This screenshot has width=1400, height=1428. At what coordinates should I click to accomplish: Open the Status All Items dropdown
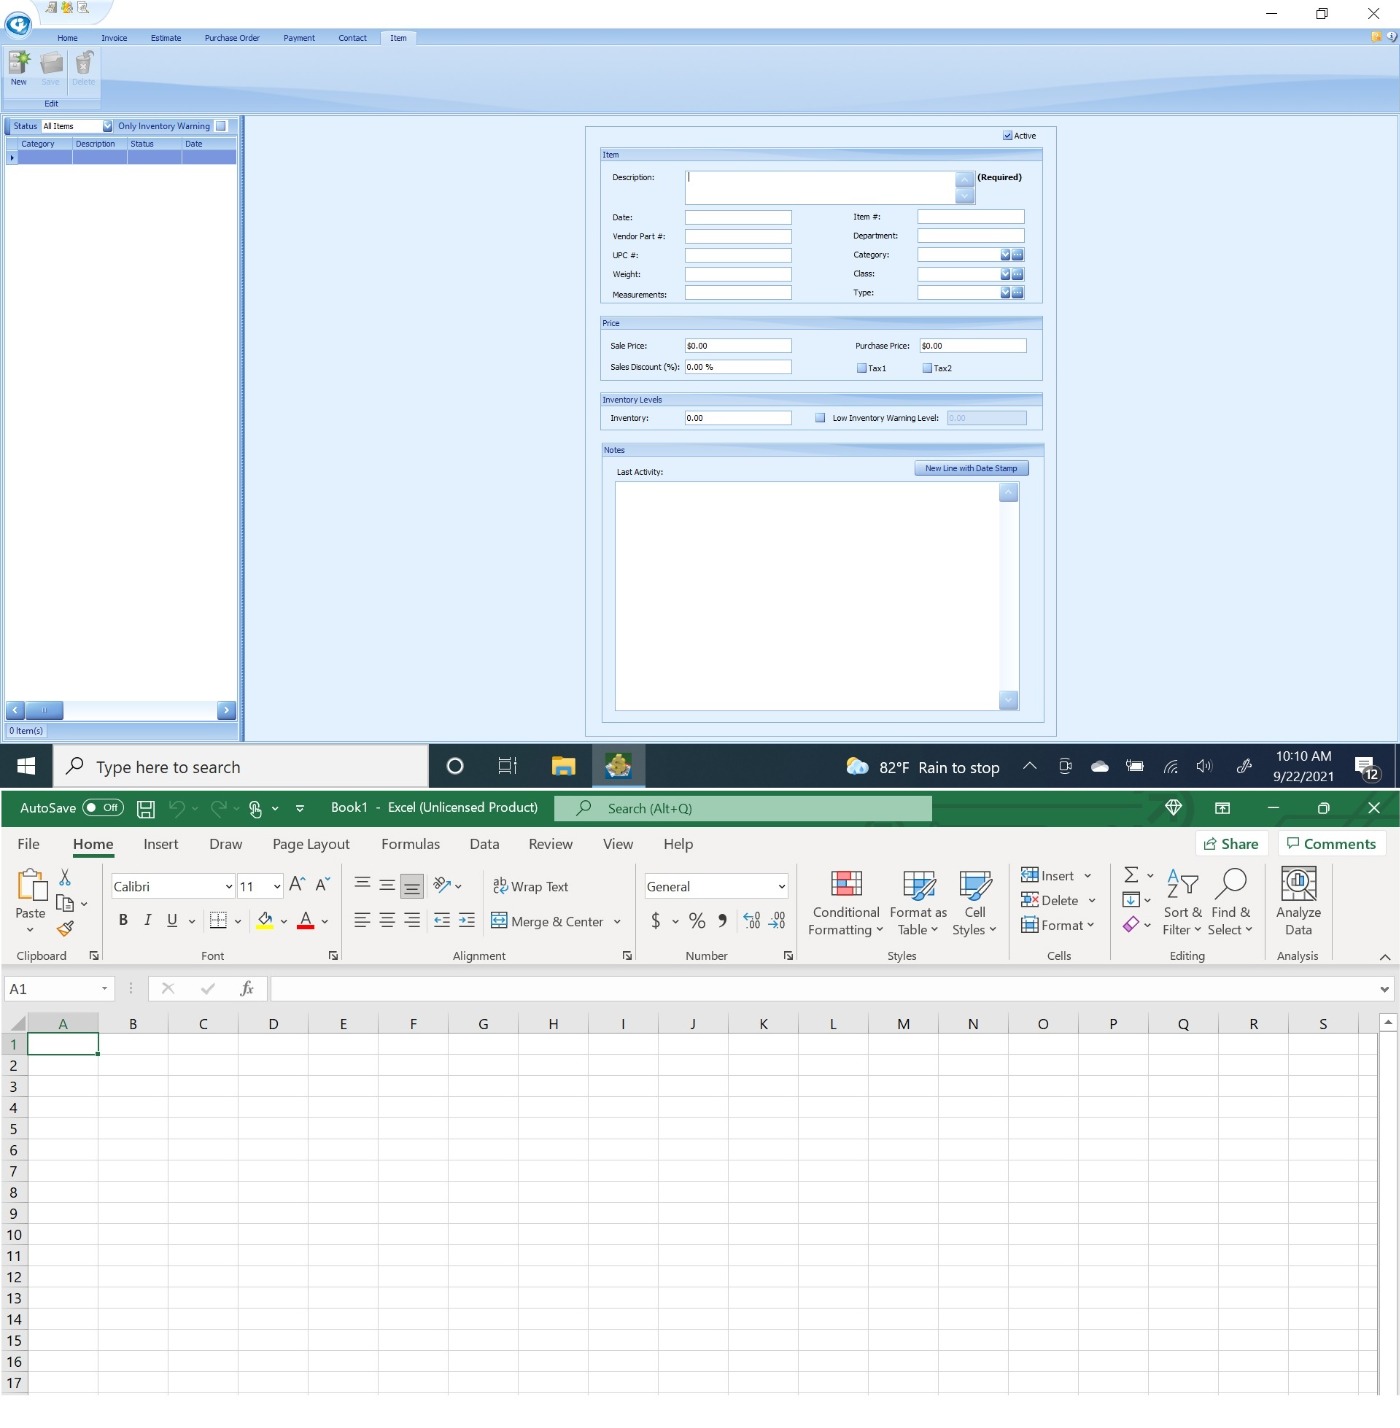[107, 126]
